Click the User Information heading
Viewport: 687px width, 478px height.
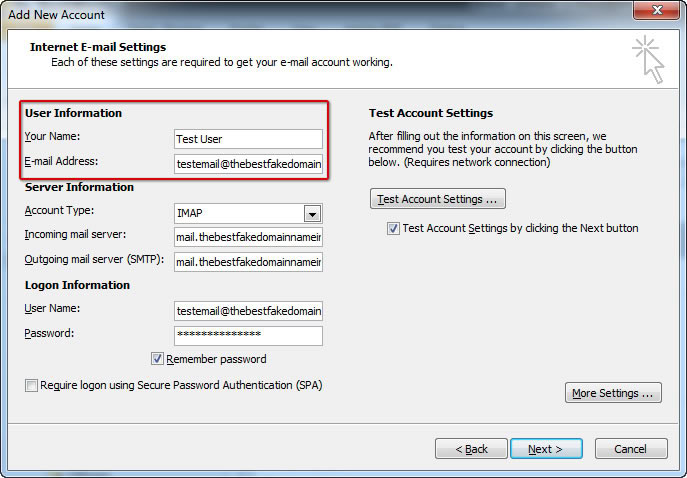(x=74, y=113)
